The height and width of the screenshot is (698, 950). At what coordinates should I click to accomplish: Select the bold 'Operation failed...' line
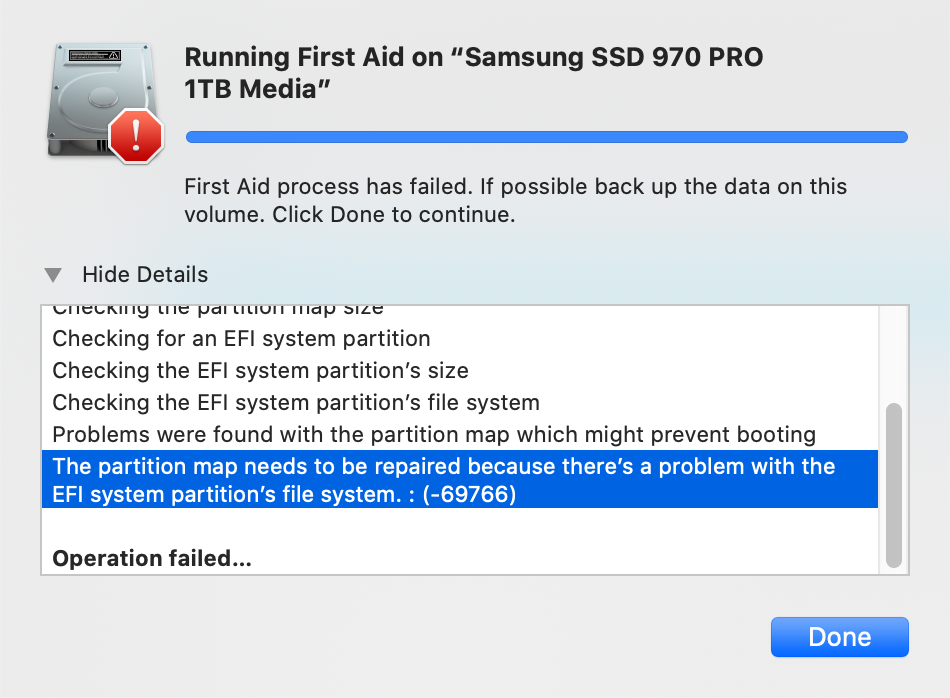[152, 558]
